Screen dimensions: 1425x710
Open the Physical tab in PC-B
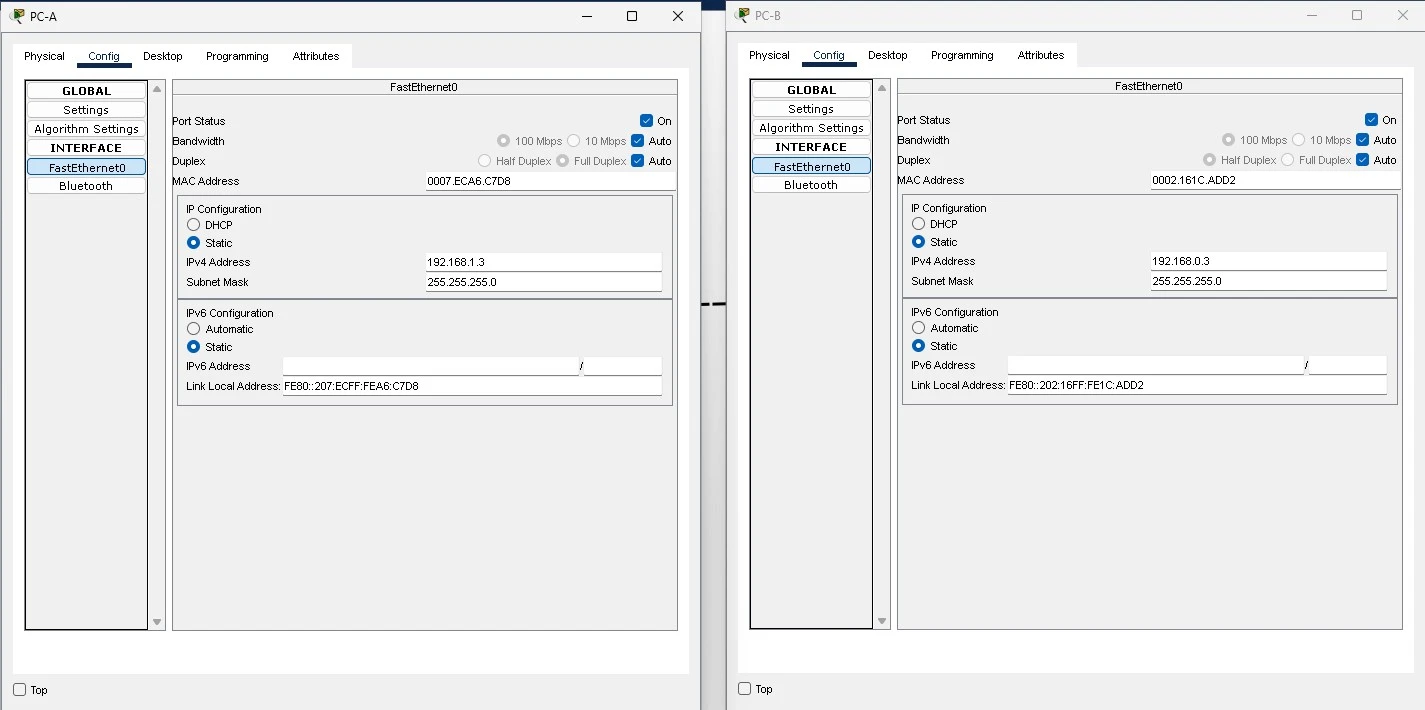(769, 55)
